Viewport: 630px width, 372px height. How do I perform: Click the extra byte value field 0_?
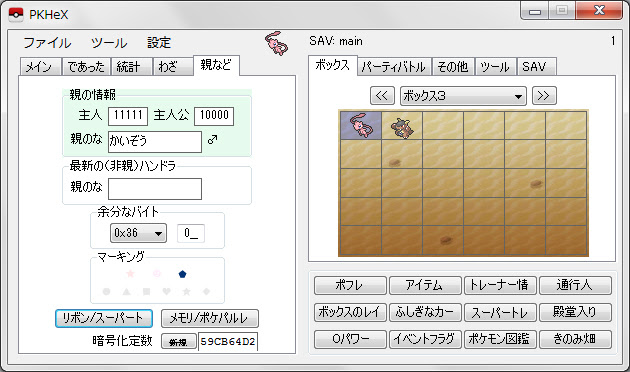191,233
